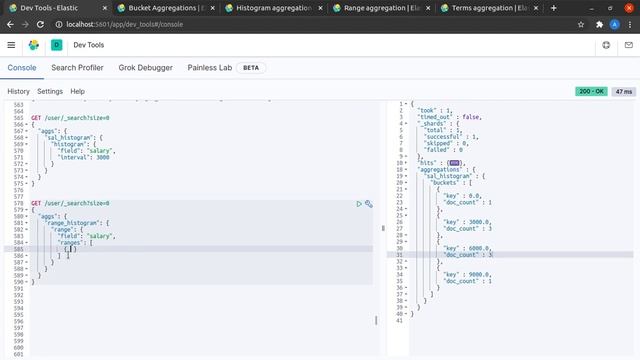
Task: Close the Dev Tools - Elastic tab
Action: coord(105,8)
